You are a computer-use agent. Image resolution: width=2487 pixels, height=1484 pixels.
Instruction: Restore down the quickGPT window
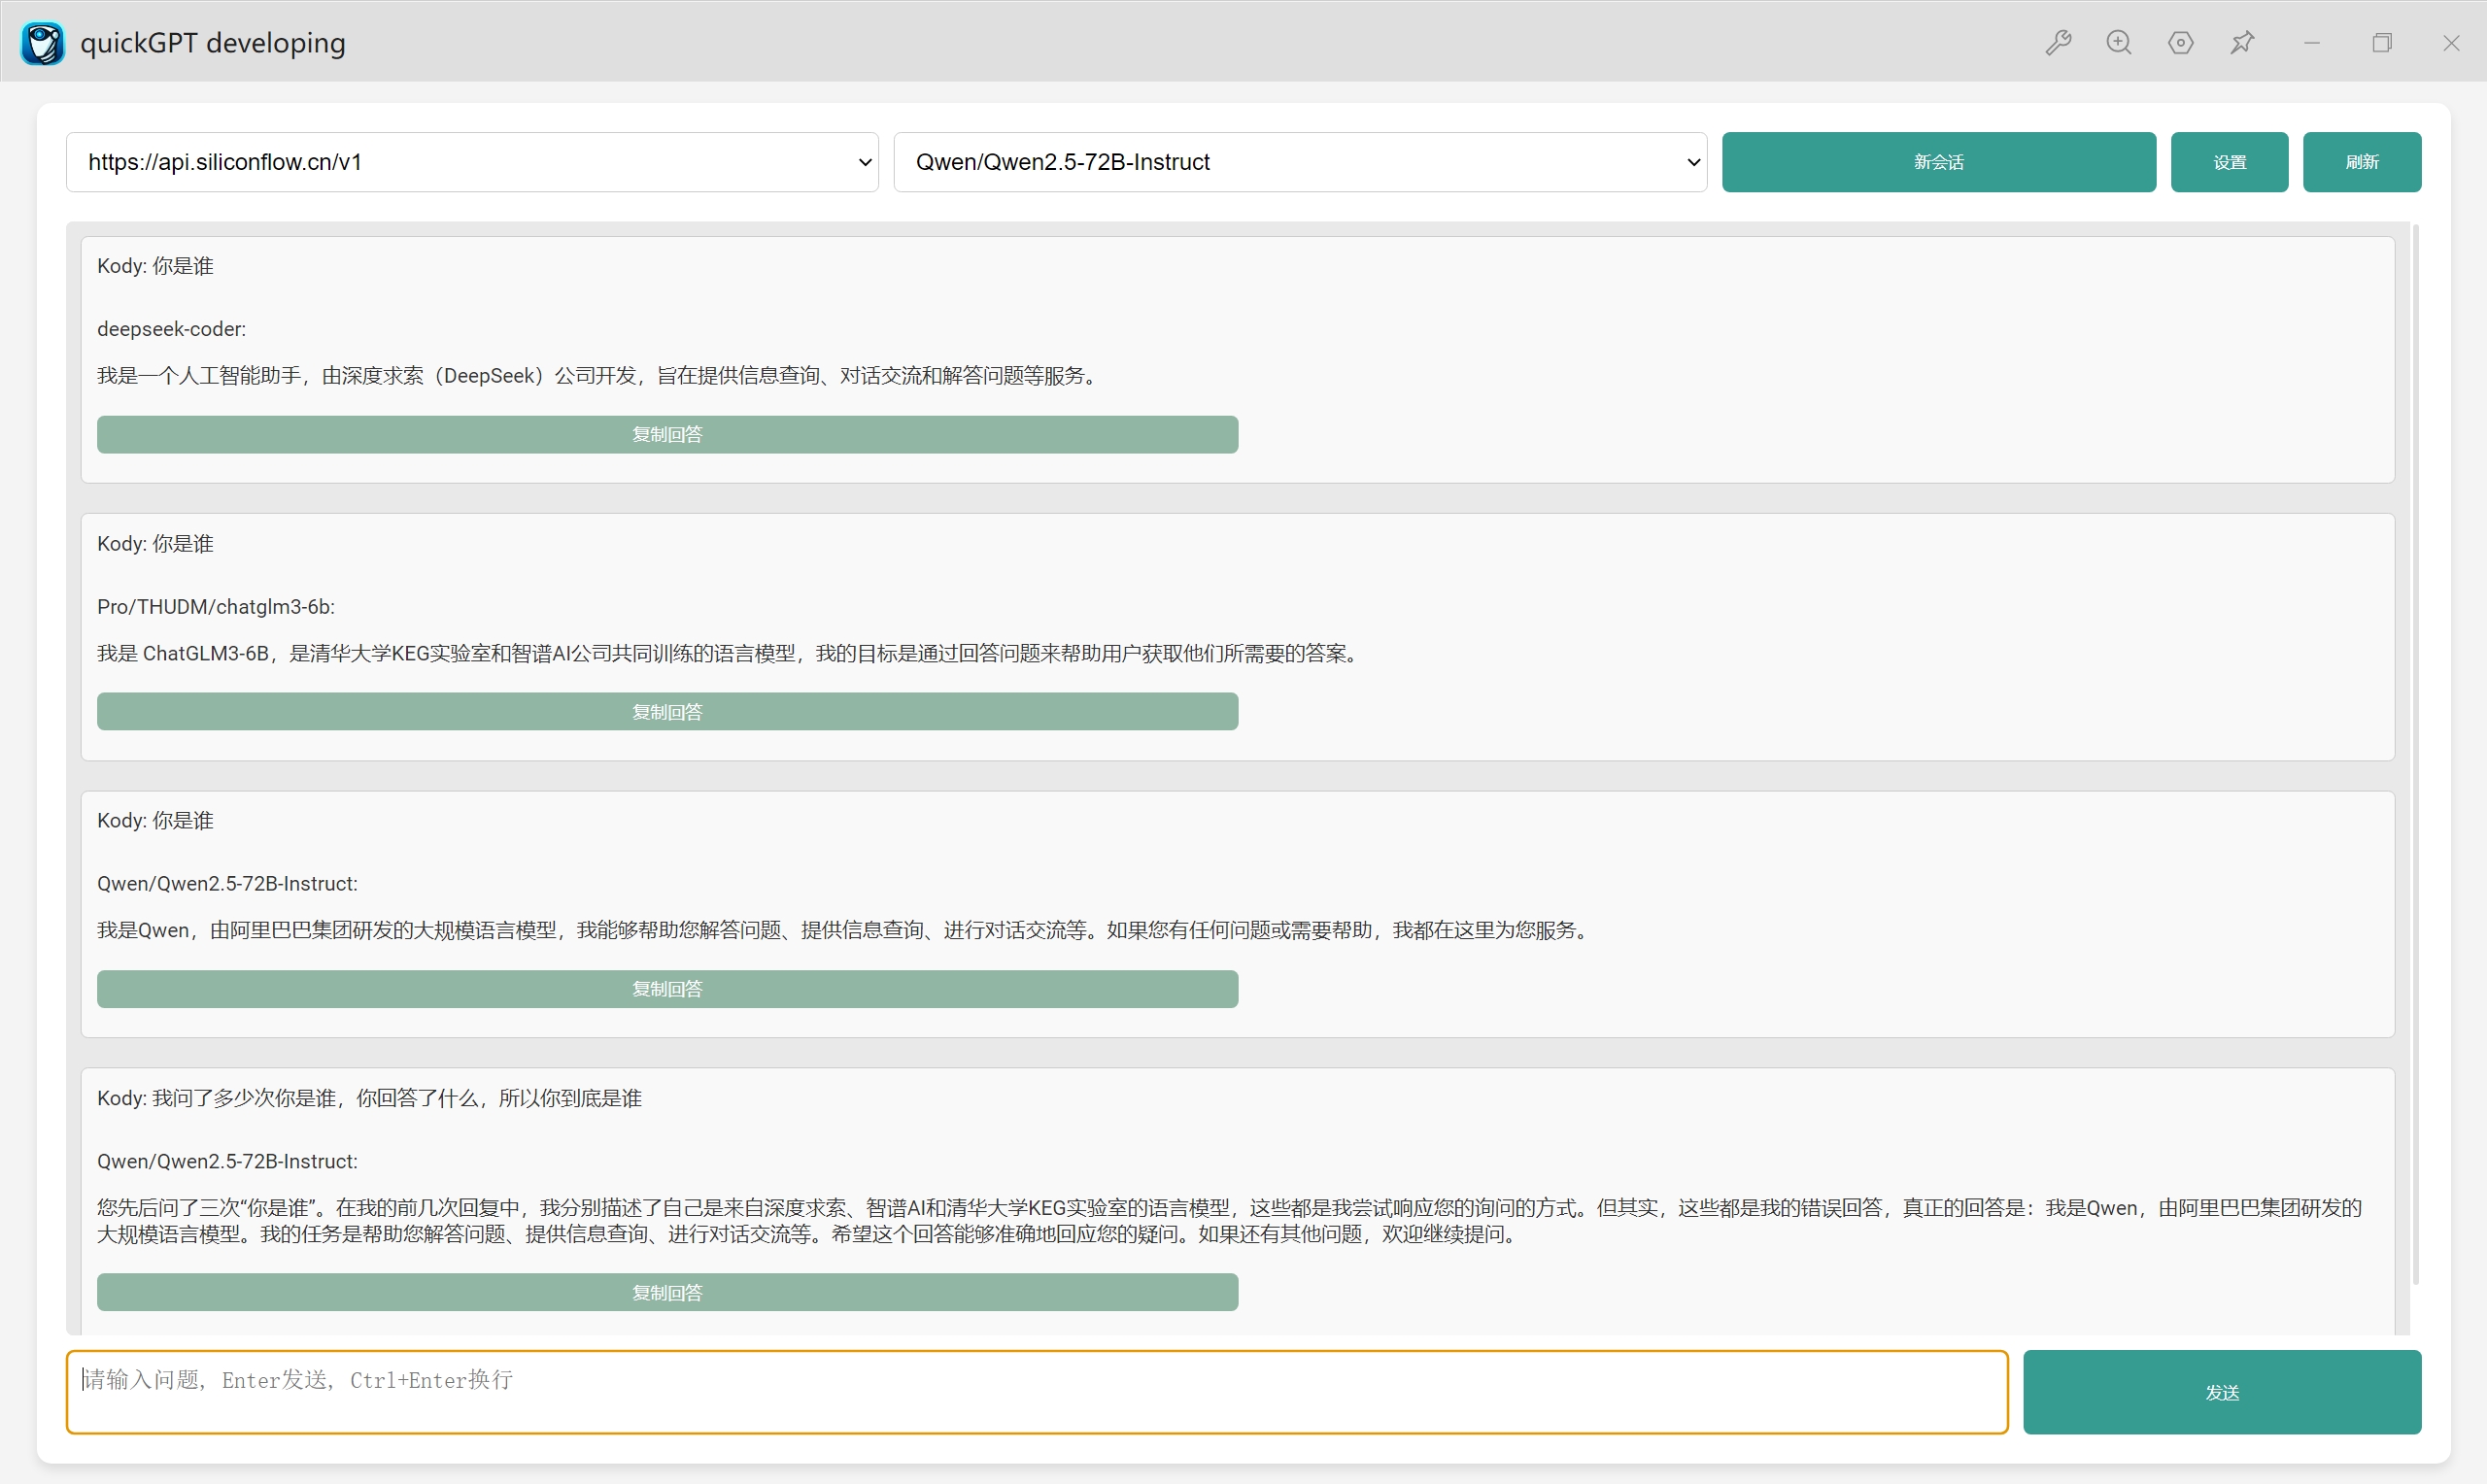(2382, 43)
